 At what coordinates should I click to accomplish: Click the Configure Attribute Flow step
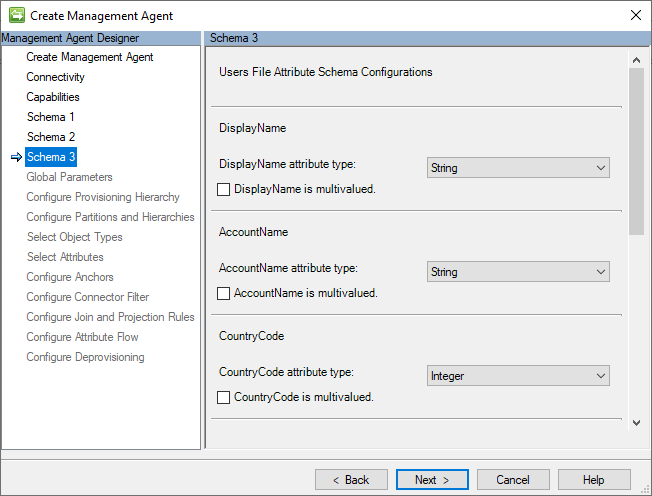pyautogui.click(x=82, y=336)
